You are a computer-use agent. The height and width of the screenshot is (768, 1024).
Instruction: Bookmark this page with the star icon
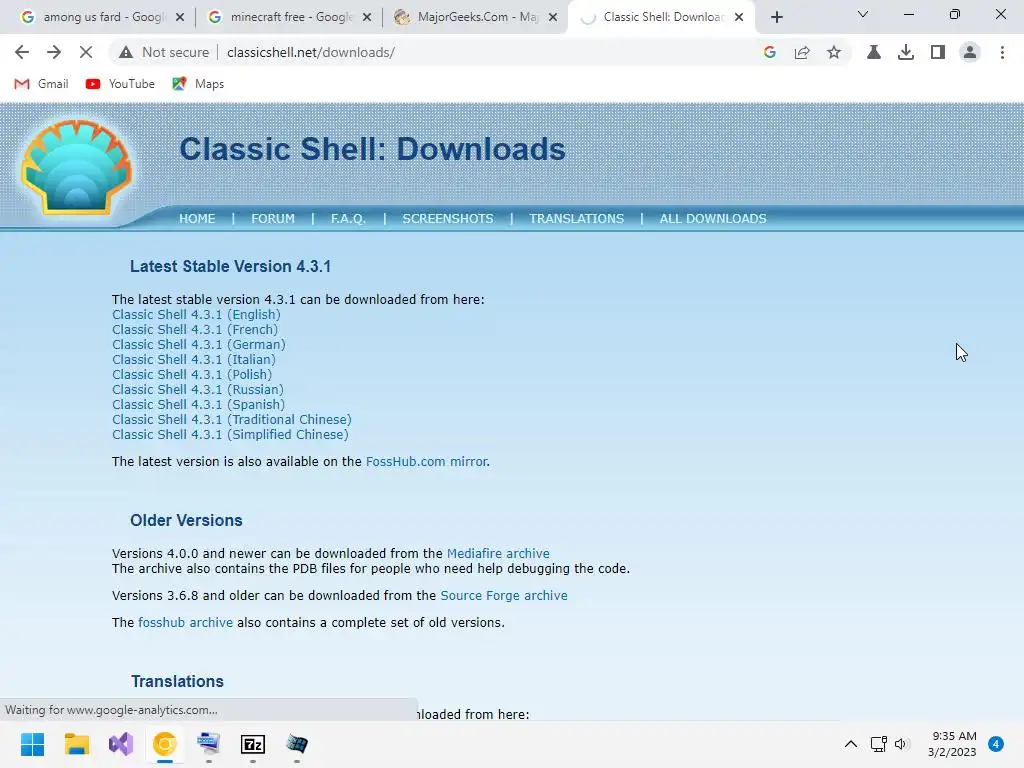pyautogui.click(x=834, y=52)
